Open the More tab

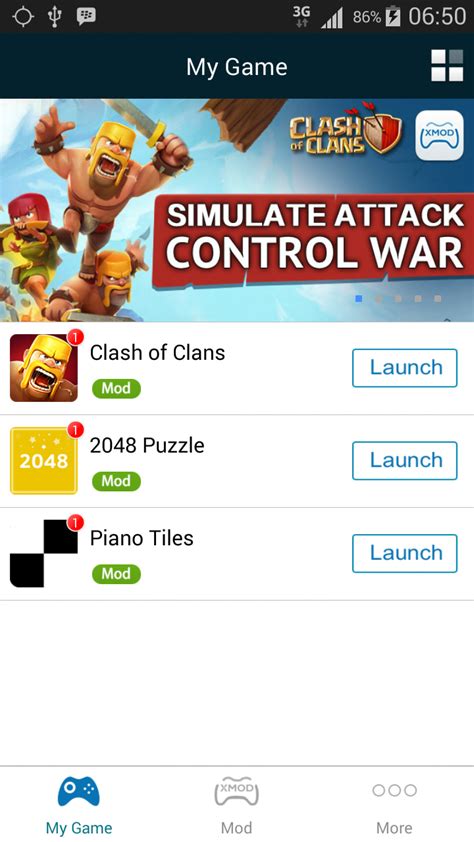395,804
